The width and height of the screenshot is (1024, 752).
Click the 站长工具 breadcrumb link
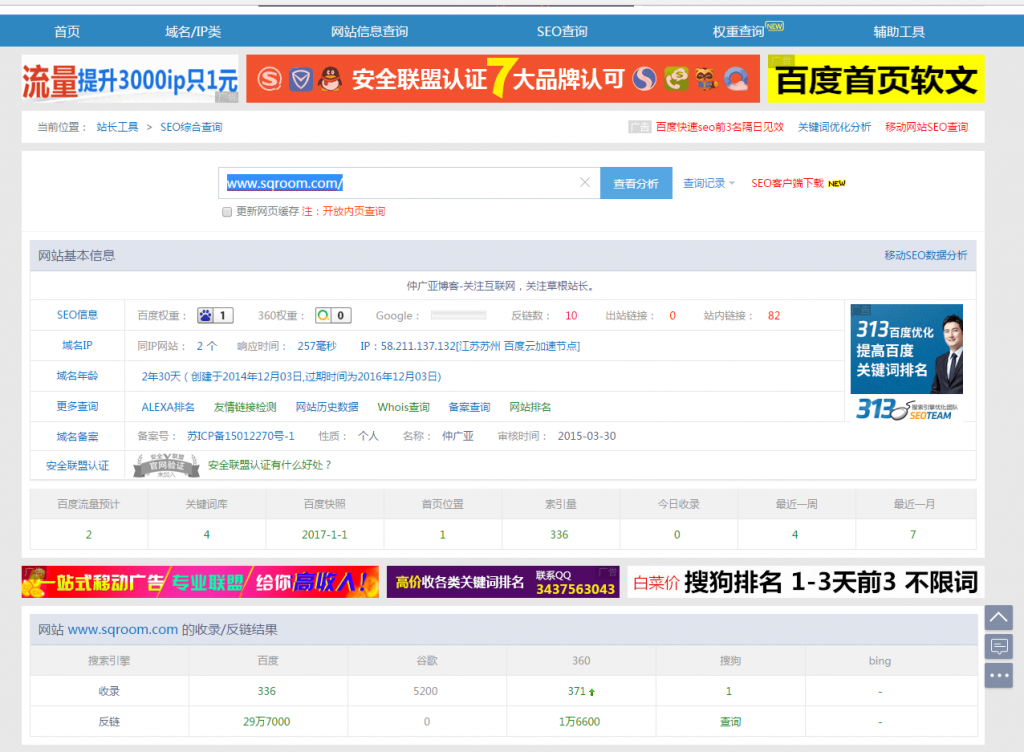tap(118, 127)
